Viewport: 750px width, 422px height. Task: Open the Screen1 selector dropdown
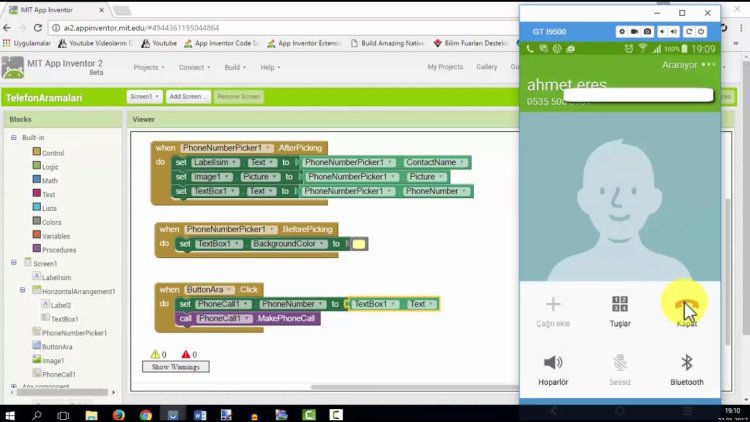144,97
